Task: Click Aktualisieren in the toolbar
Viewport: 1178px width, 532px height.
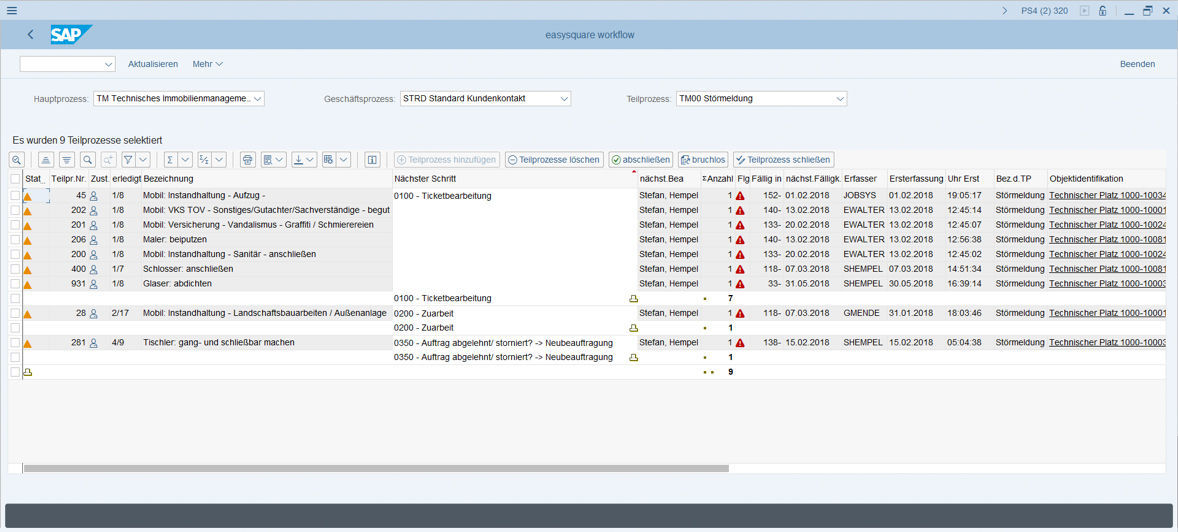Action: [x=153, y=64]
